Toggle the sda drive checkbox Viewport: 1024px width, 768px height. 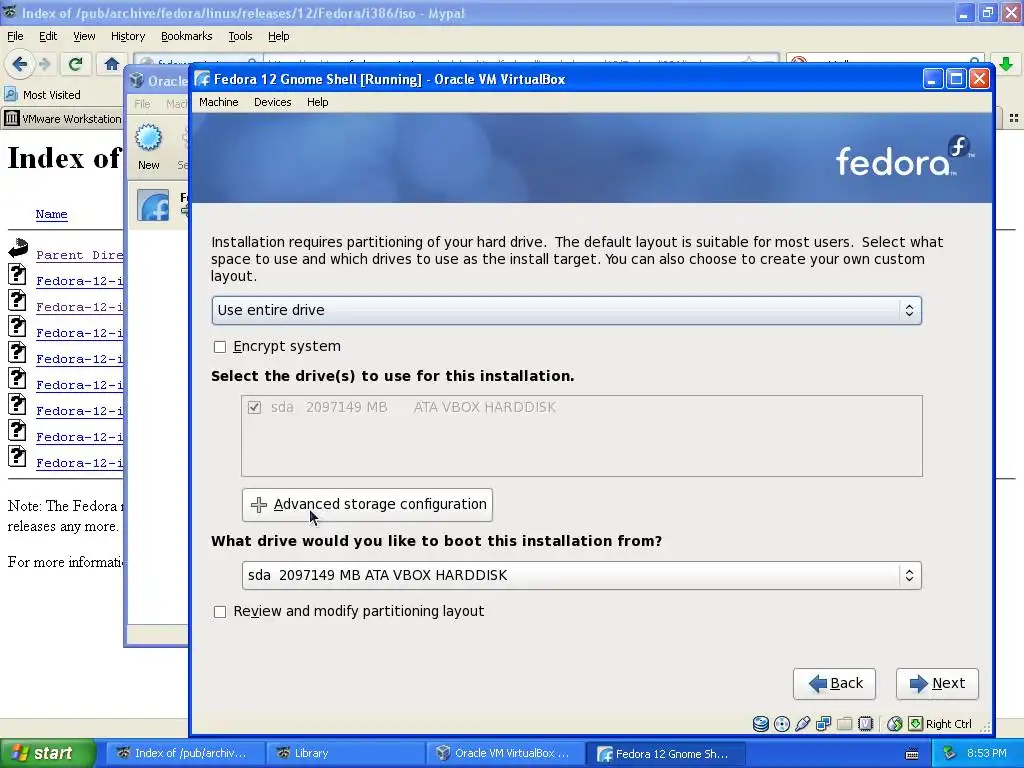tap(254, 408)
